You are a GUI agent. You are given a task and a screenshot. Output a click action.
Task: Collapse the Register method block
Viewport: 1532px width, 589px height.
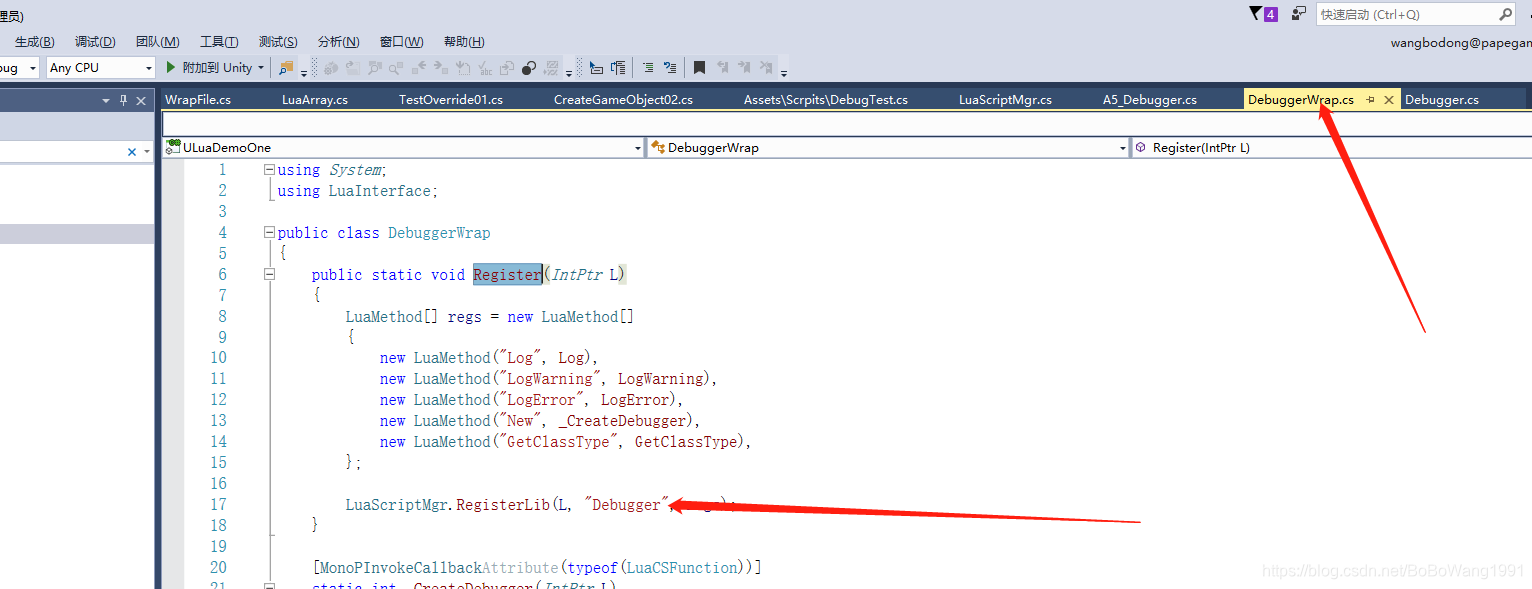click(x=269, y=275)
